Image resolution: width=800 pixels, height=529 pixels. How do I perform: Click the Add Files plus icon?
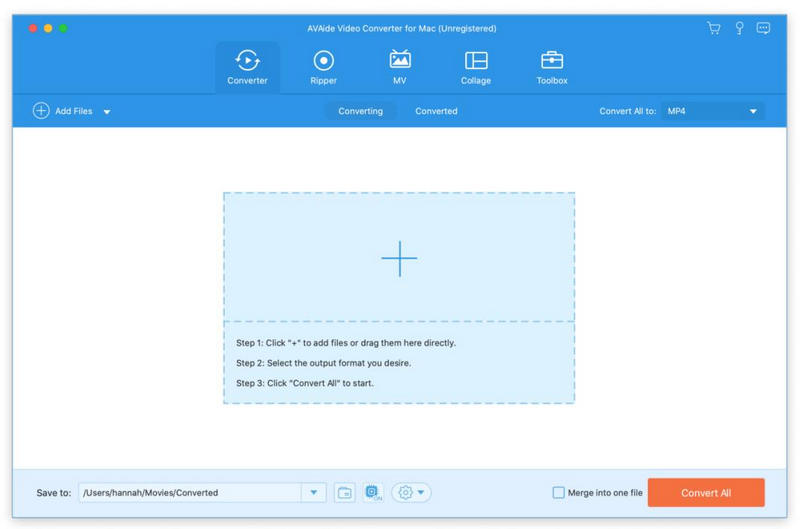(41, 111)
